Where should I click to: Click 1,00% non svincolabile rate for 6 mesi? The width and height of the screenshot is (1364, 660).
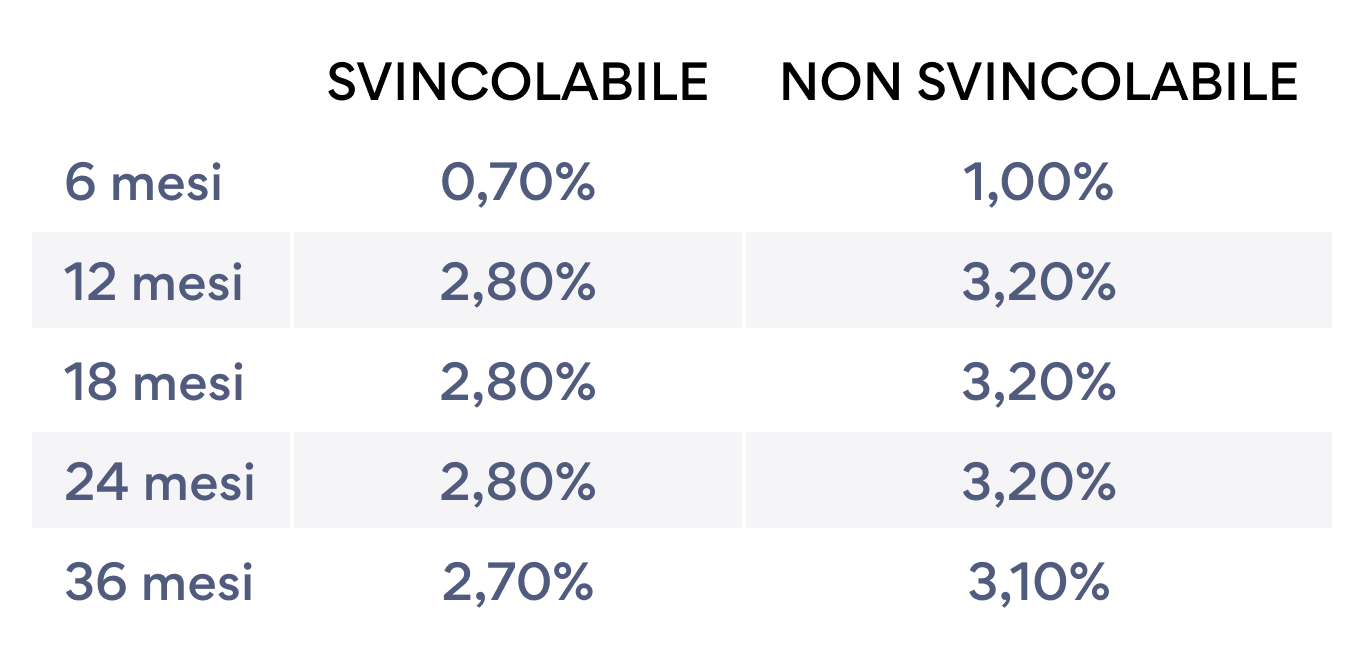[x=1039, y=183]
